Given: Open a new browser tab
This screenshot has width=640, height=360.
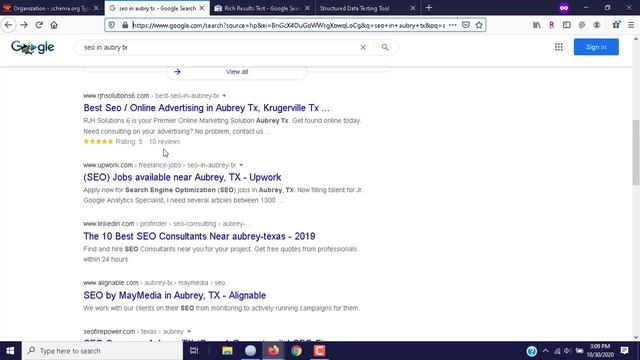Looking at the screenshot, I should point(429,8).
